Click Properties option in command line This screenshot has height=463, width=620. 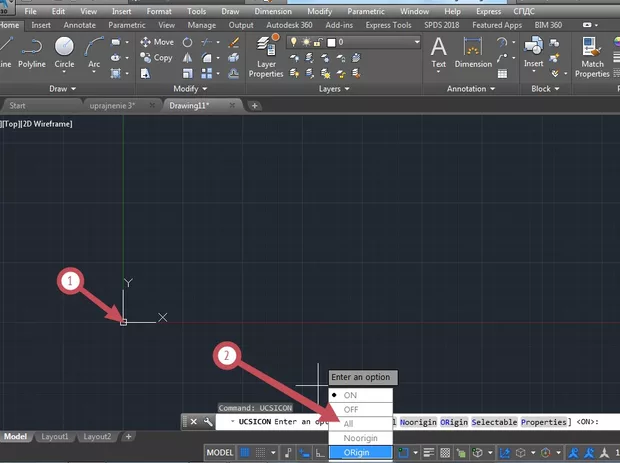pos(545,422)
